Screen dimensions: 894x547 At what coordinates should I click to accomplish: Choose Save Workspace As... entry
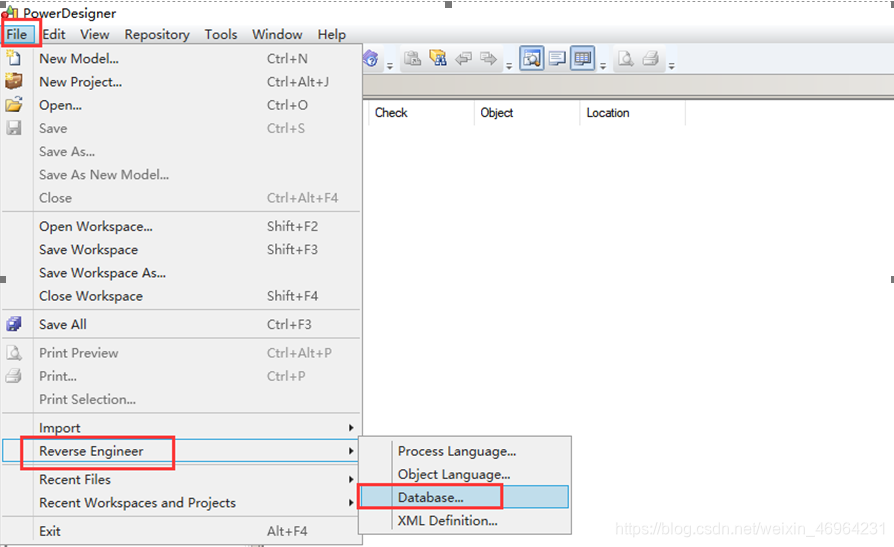pyautogui.click(x=181, y=273)
